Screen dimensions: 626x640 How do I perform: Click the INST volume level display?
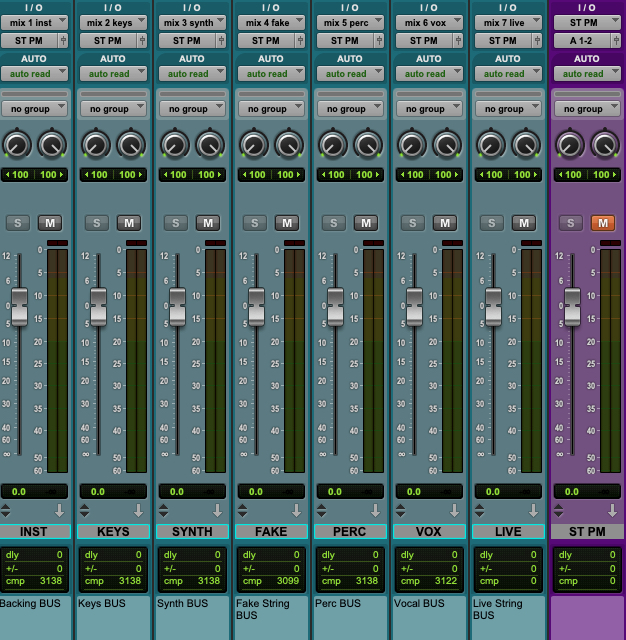click(34, 492)
